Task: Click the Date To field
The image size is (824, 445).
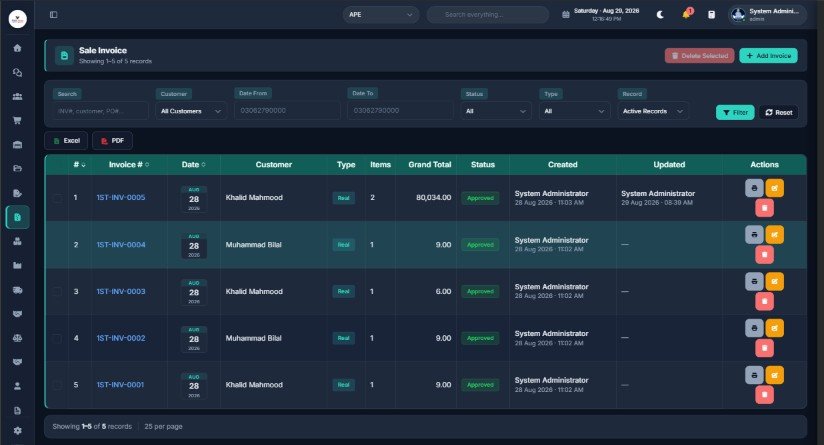Action: point(400,110)
